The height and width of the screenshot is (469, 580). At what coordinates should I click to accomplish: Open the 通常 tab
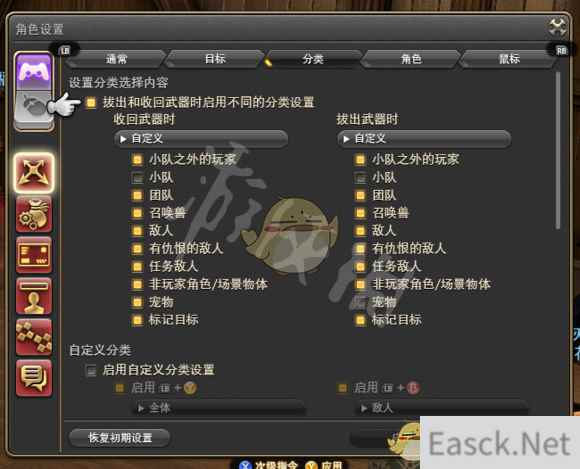pos(116,59)
